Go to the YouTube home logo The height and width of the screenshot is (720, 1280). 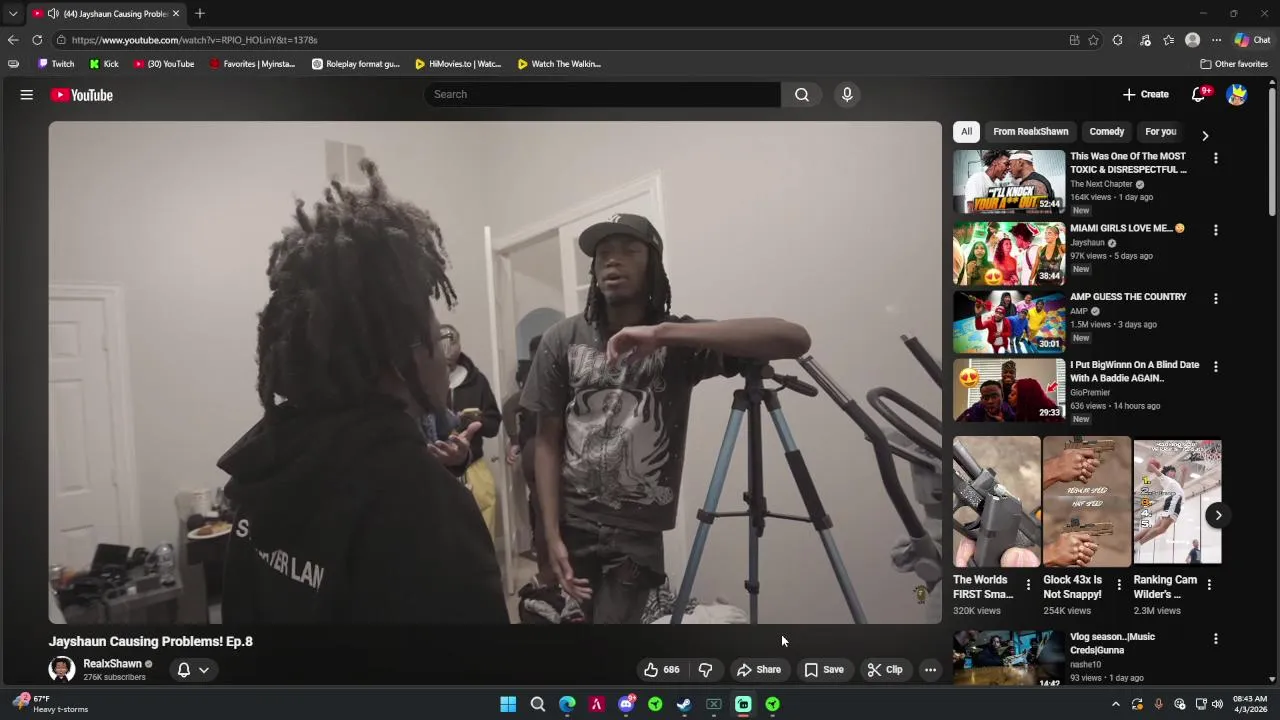(x=82, y=95)
